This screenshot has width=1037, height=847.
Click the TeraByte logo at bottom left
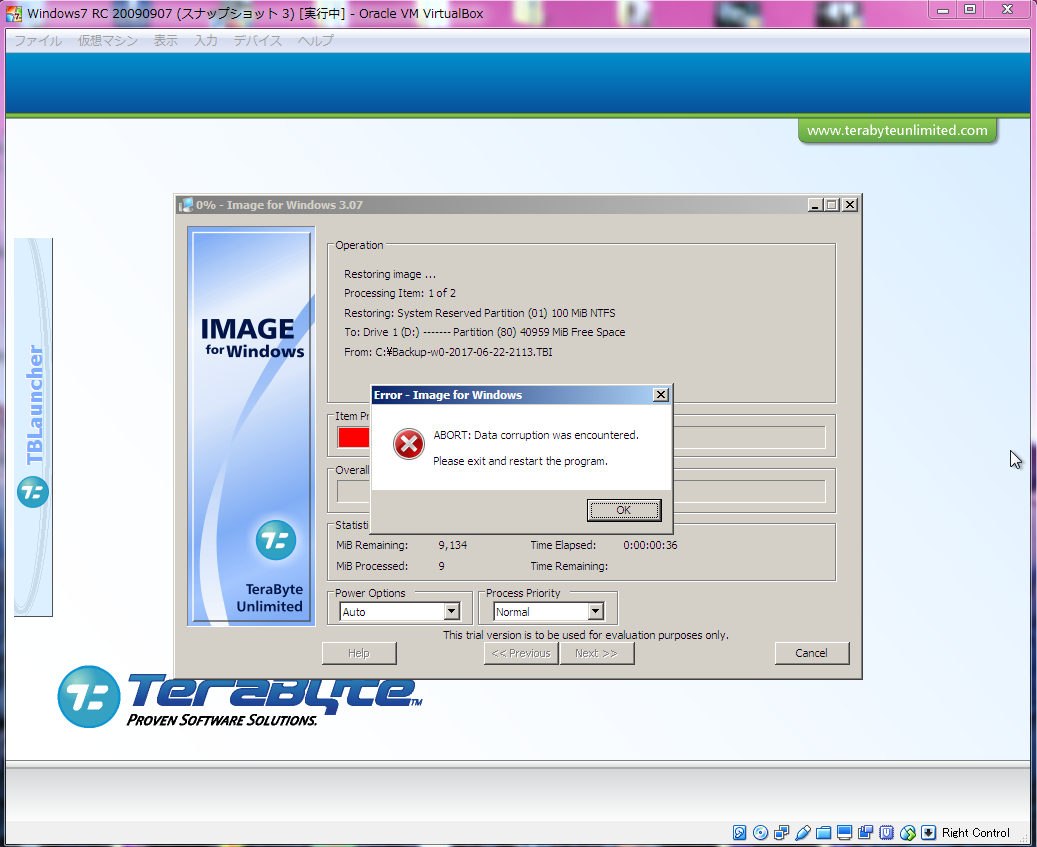click(239, 697)
